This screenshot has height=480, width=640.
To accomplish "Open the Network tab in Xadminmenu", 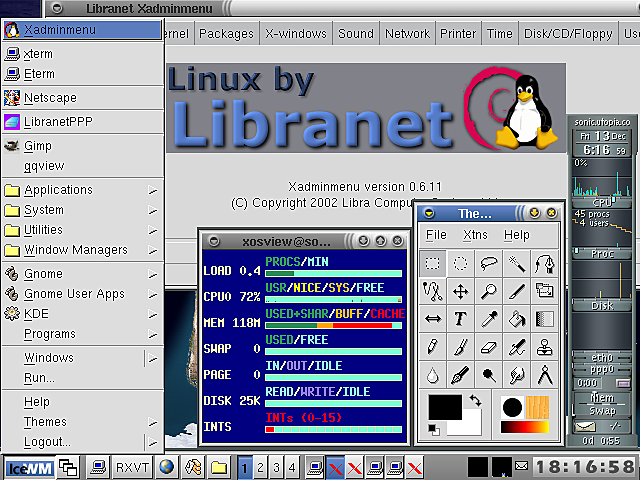I will click(x=407, y=33).
